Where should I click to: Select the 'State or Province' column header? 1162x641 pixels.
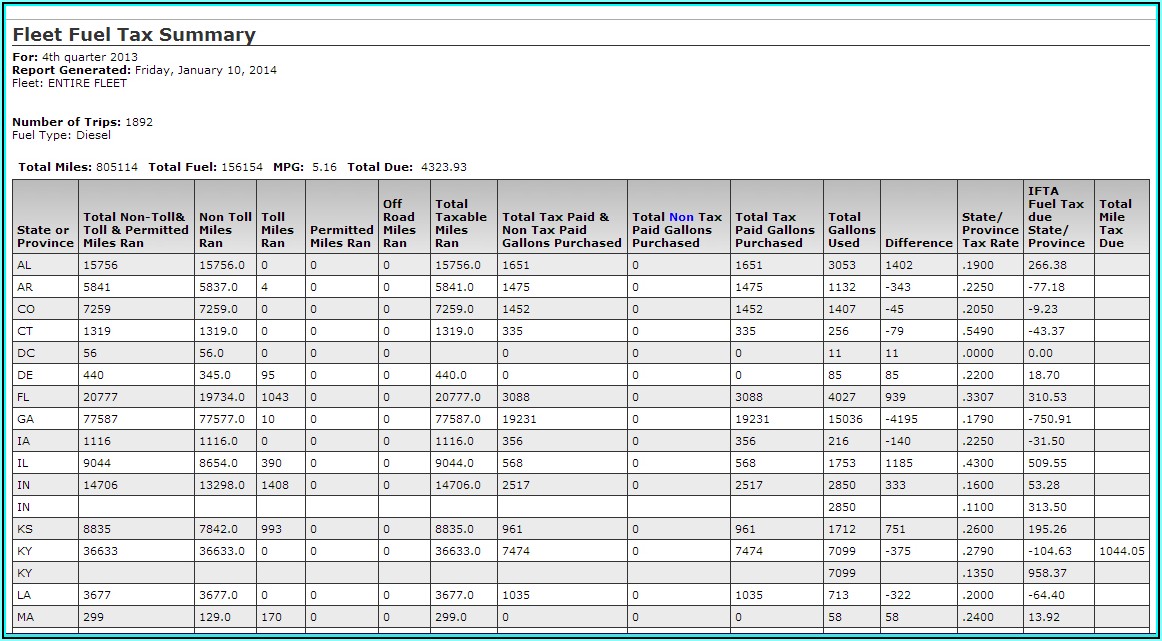pos(45,236)
